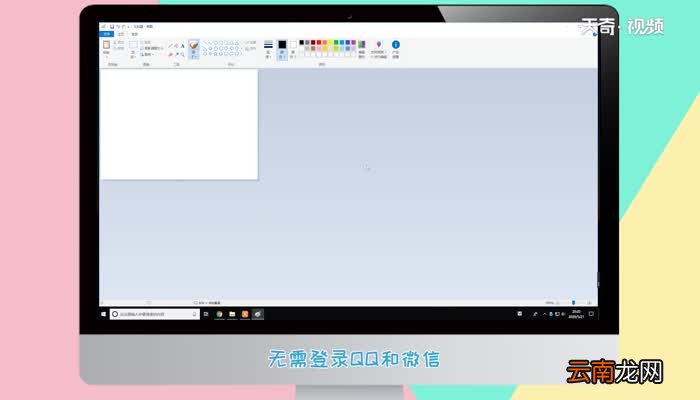Select the Fill with color bucket tool

(176, 46)
